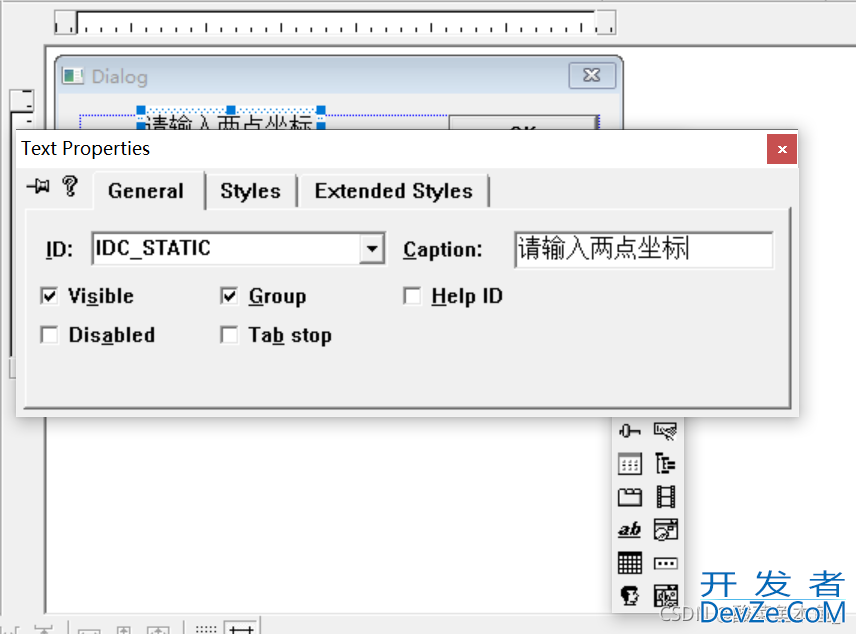The image size is (856, 634).
Task: Switch to the General tab
Action: (146, 191)
